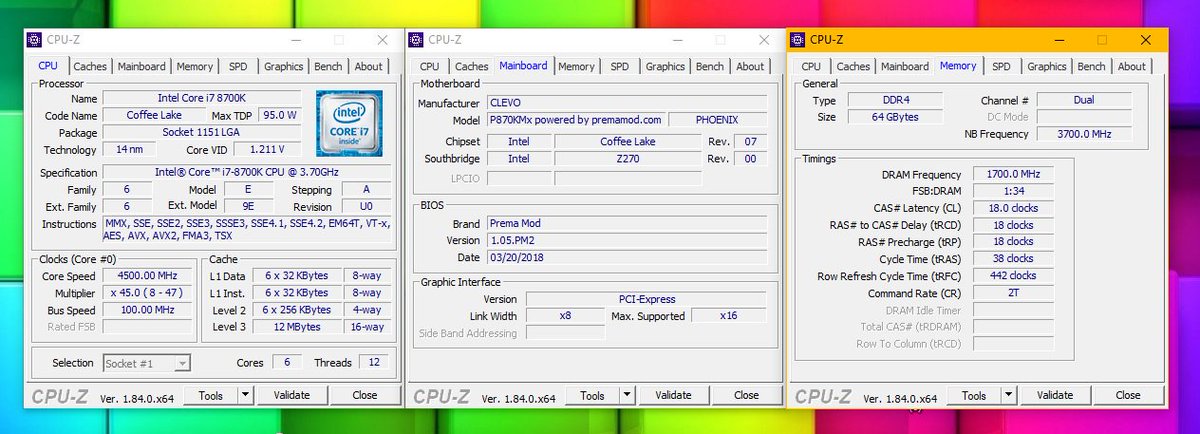
Task: Click the Row Refresh Cycle Time value 442 clocks
Action: pos(1015,276)
